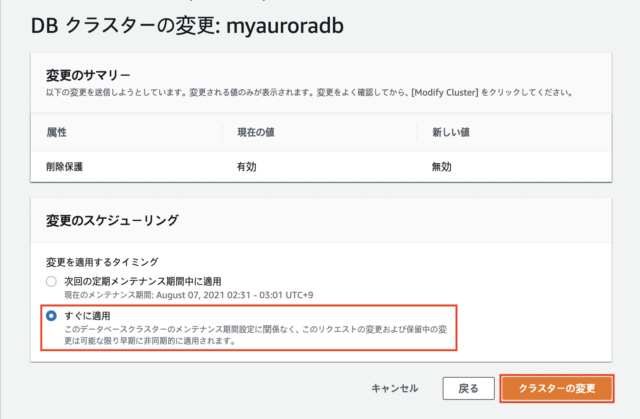This screenshot has height=419, width=640.
Task: Select apply during next scheduled maintenance window
Action: click(x=51, y=282)
